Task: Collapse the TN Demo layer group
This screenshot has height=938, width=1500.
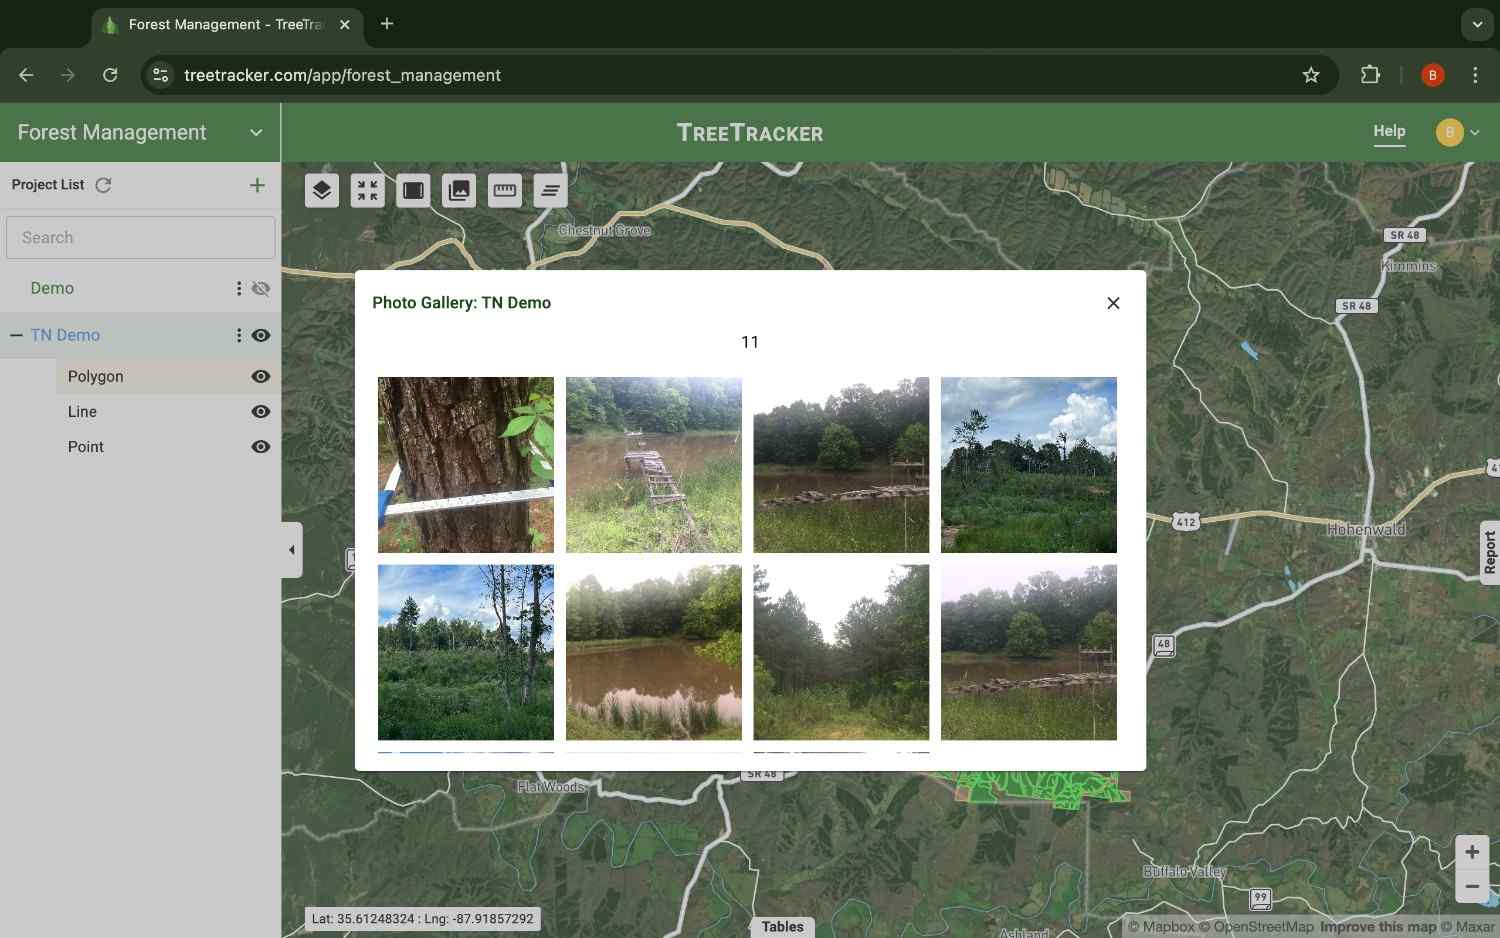Action: (15, 335)
